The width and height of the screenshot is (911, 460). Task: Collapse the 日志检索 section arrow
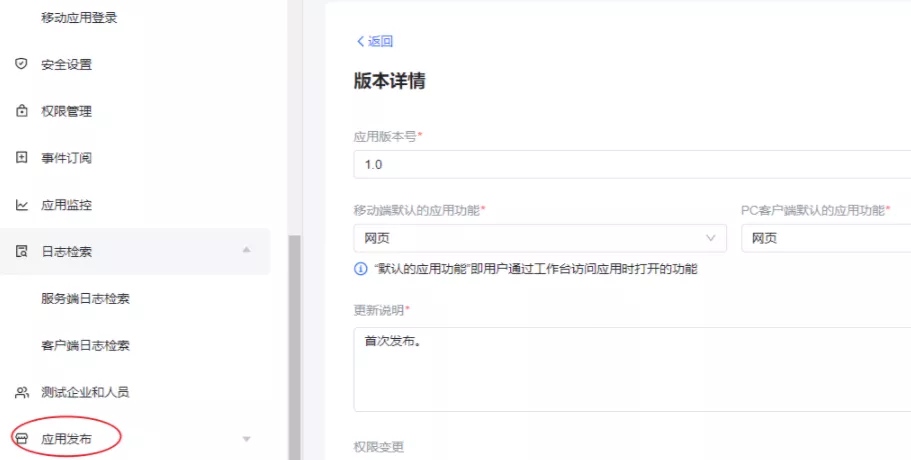pyautogui.click(x=246, y=250)
